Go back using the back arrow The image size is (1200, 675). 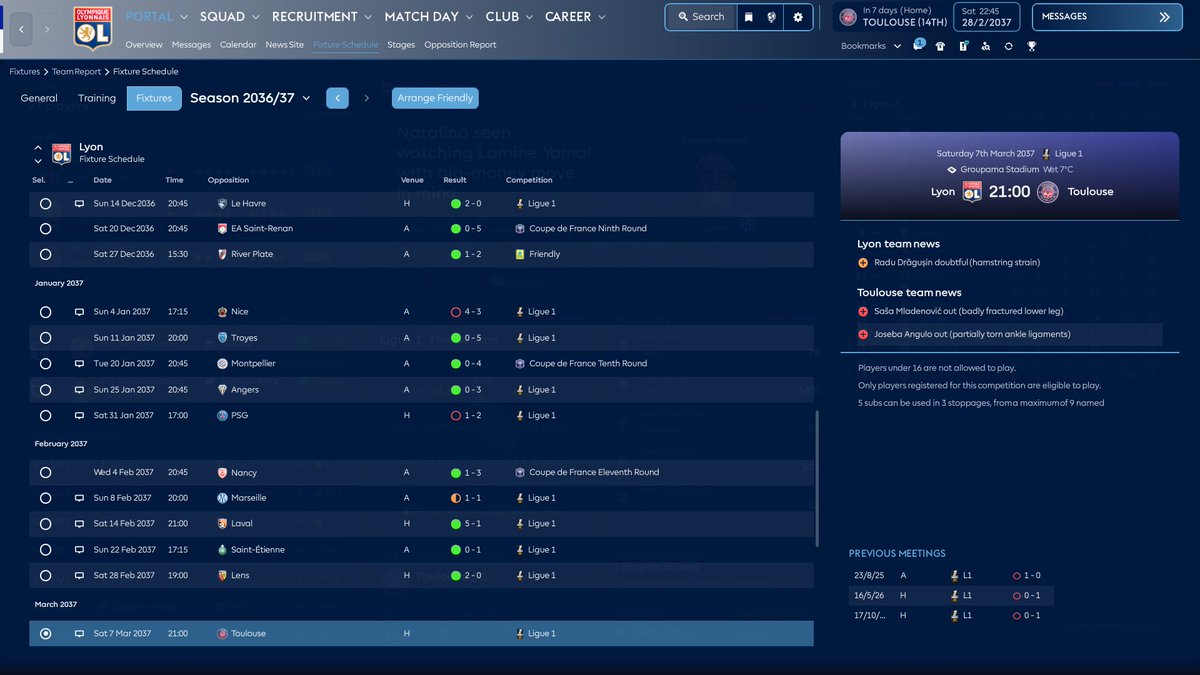point(21,30)
